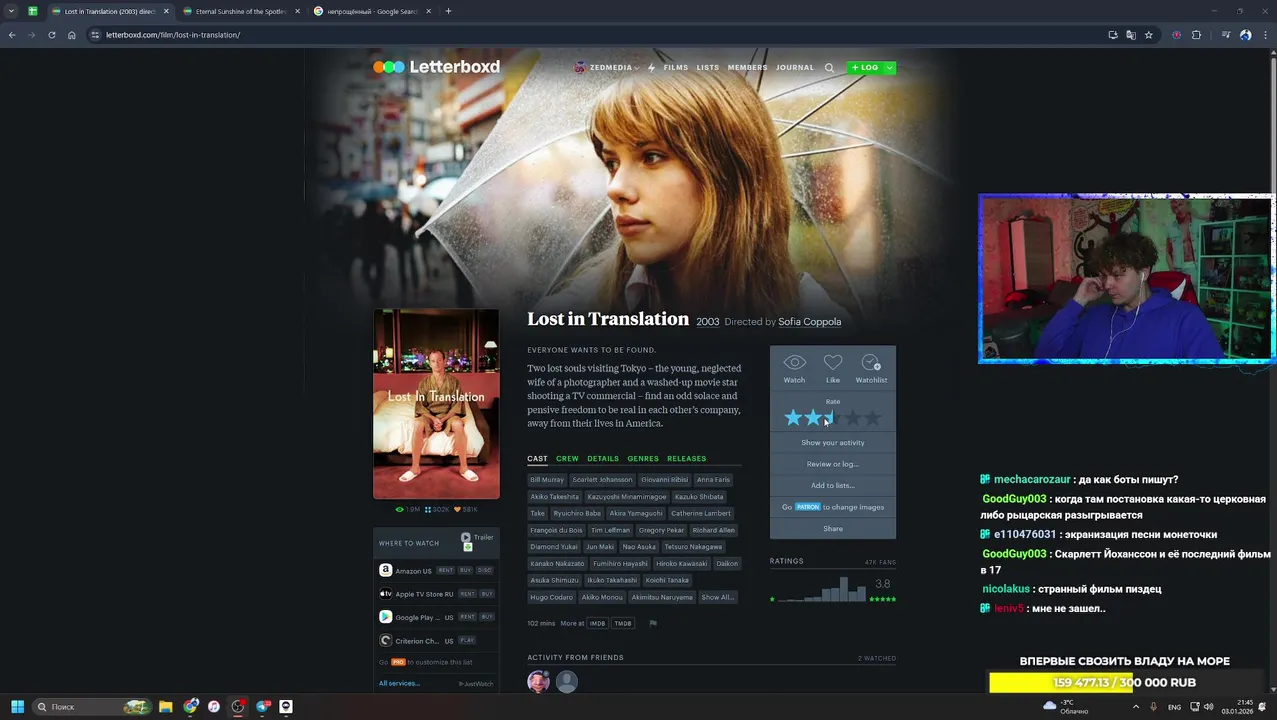
Task: Open the MEMBERS menu item
Action: tap(747, 68)
